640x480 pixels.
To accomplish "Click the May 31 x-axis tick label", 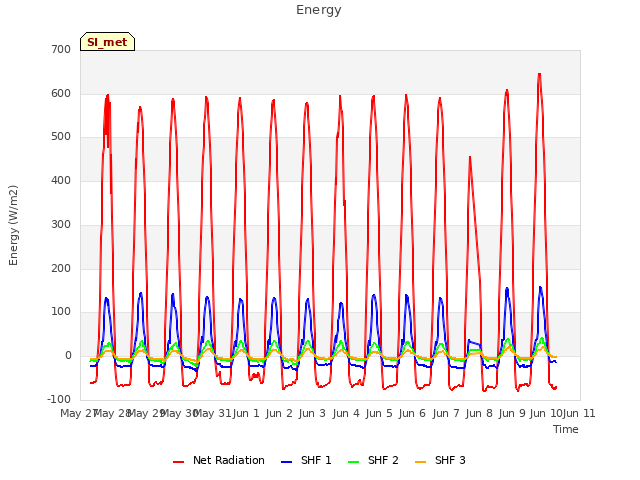I will point(212,413).
